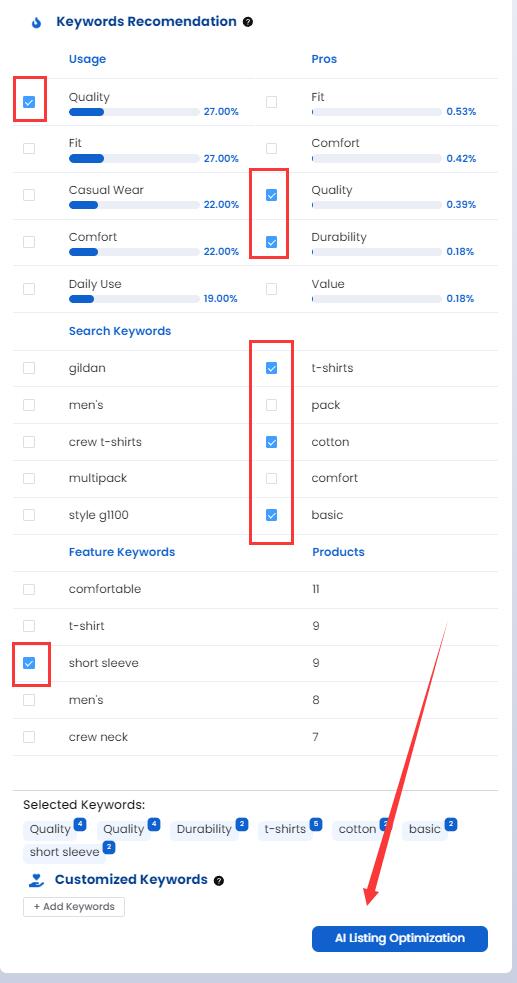This screenshot has height=983, width=517.
Task: Check the Value pros checkbox
Action: point(271,288)
